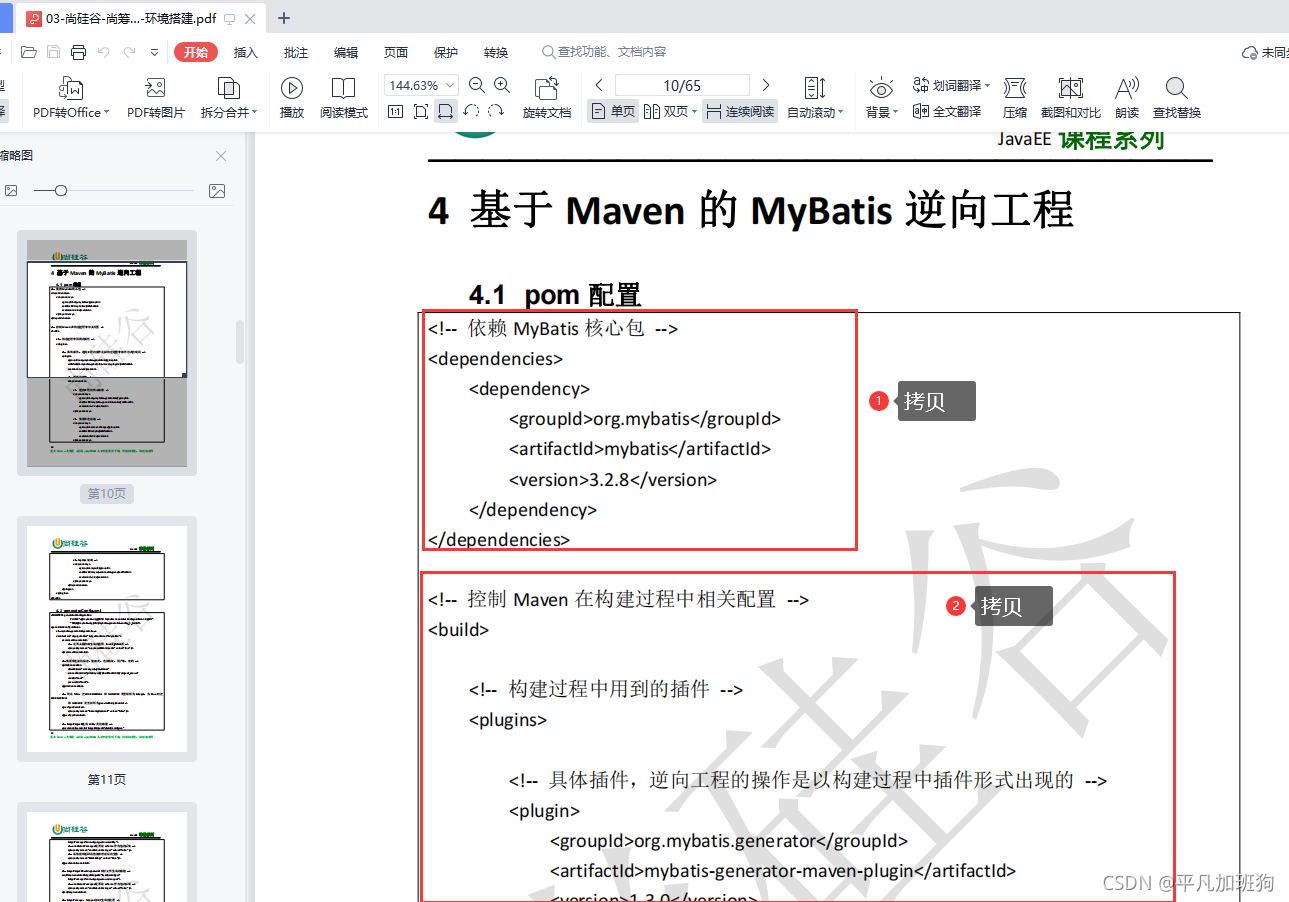Open the 页面 menu tab

tap(396, 52)
